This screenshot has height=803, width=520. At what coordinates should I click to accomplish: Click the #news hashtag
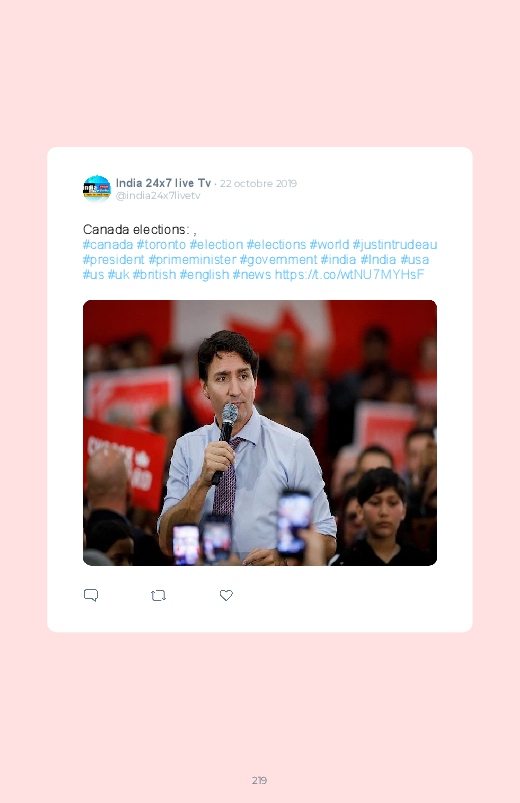point(252,274)
